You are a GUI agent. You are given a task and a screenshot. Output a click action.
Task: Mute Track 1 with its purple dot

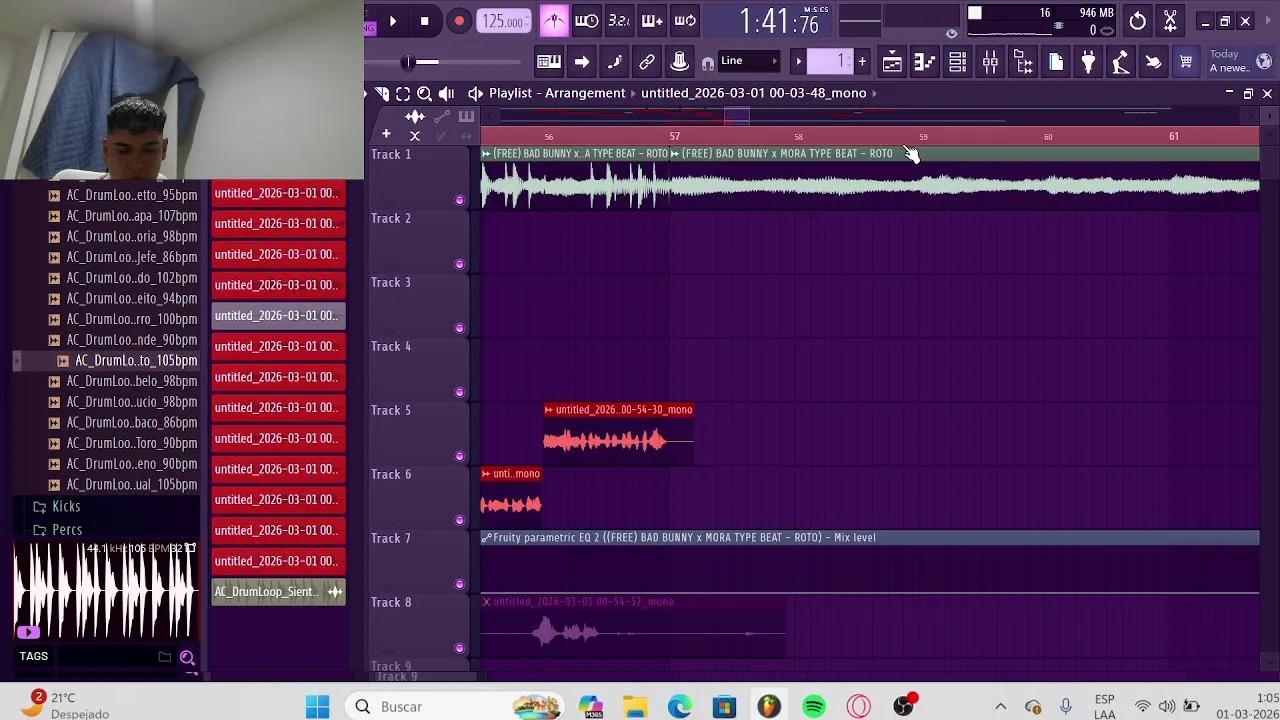459,200
